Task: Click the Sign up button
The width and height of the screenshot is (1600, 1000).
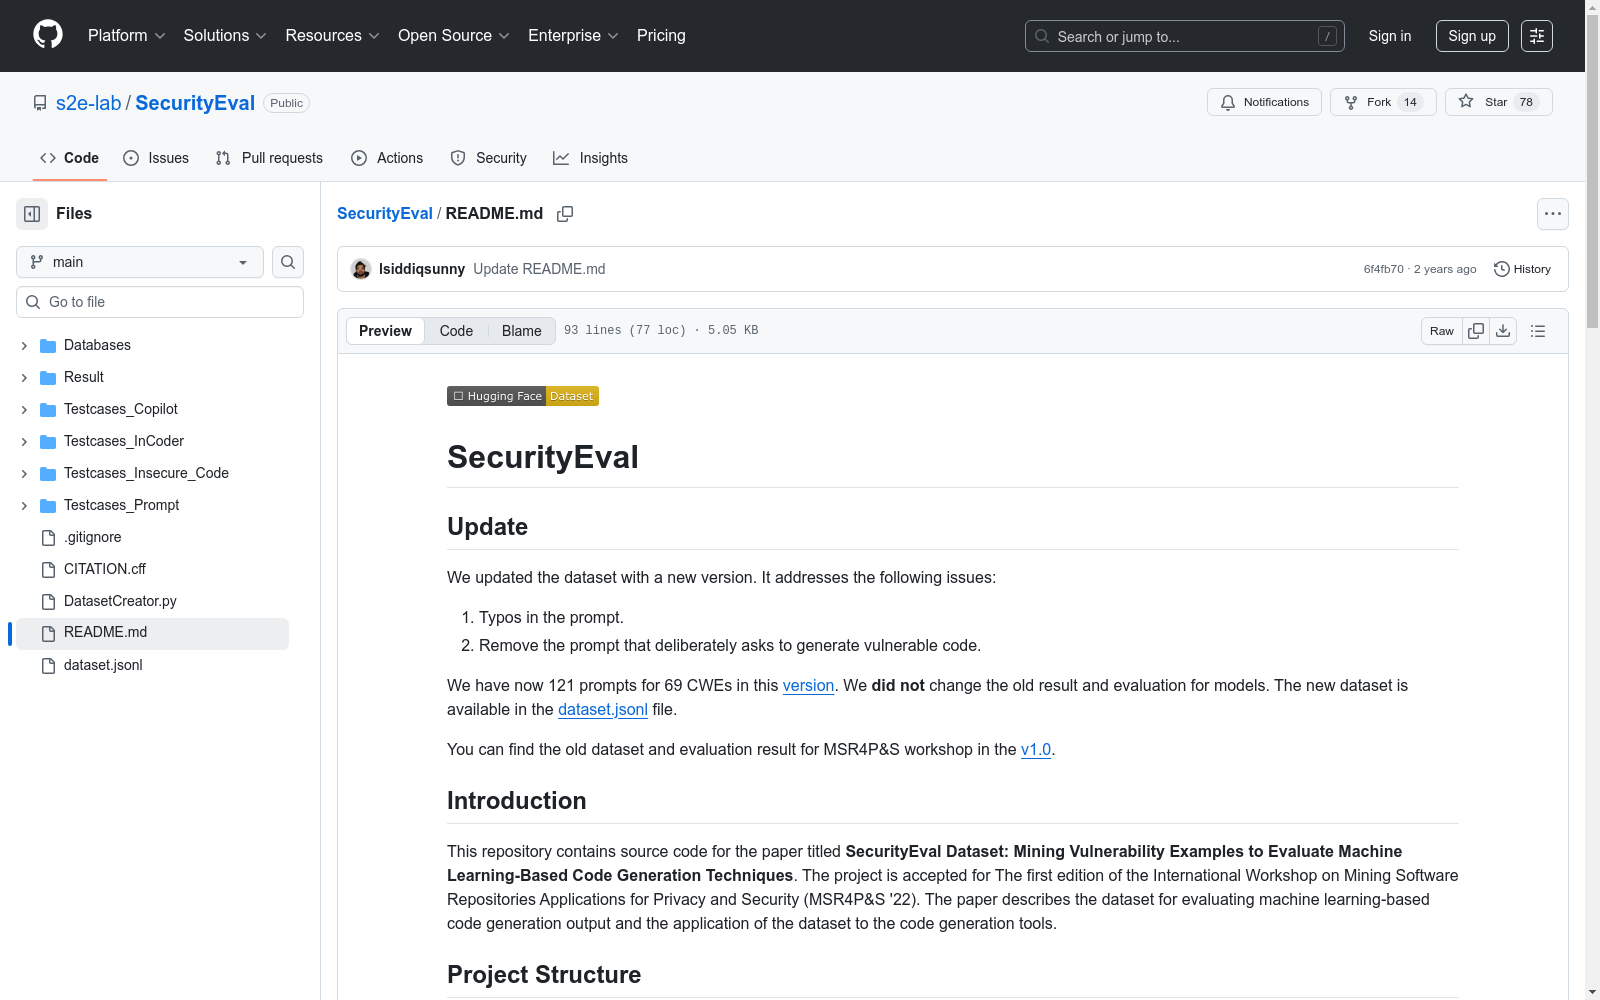Action: 1471,36
